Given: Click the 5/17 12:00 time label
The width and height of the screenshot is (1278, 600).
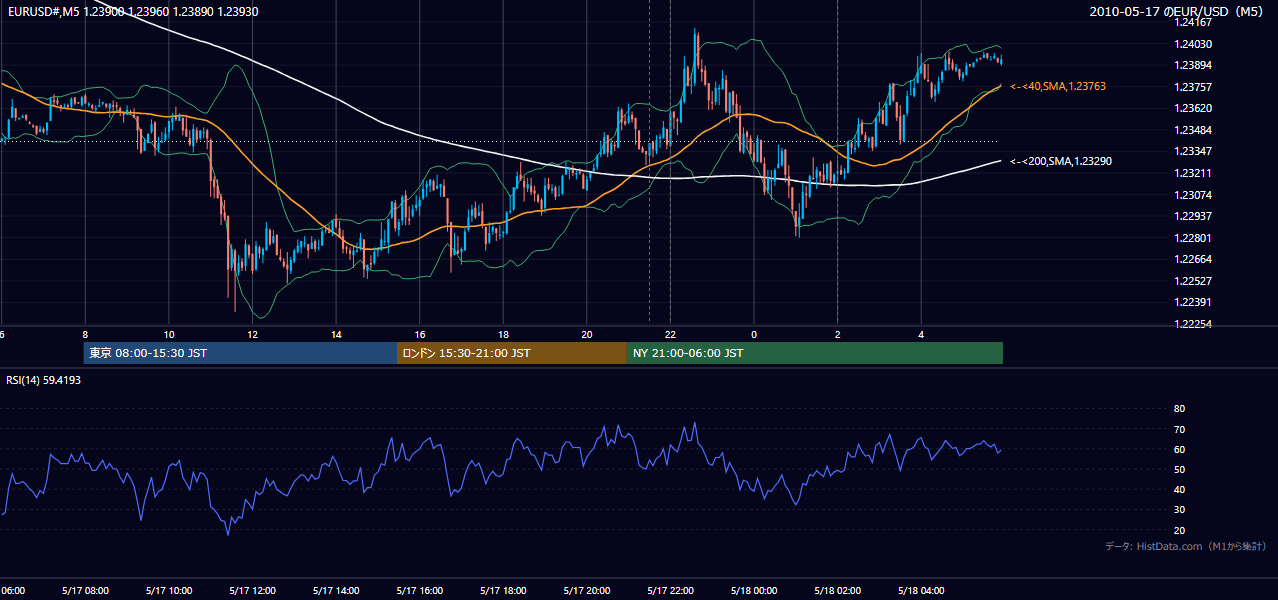Looking at the screenshot, I should (252, 590).
